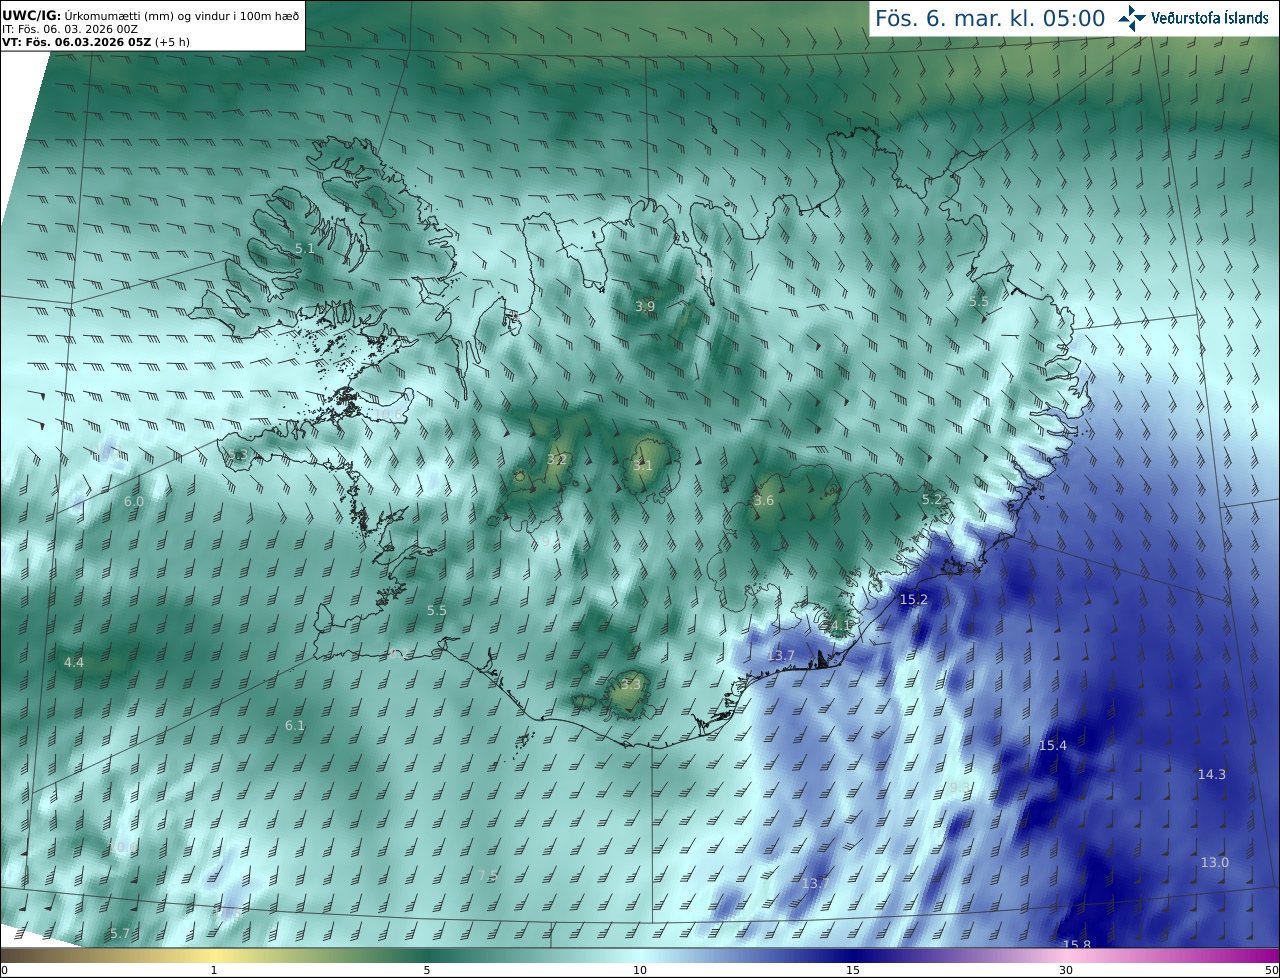Screen dimensions: 1280x978
Task: Select the 1 tick label on the color scale
Action: pyautogui.click(x=214, y=971)
